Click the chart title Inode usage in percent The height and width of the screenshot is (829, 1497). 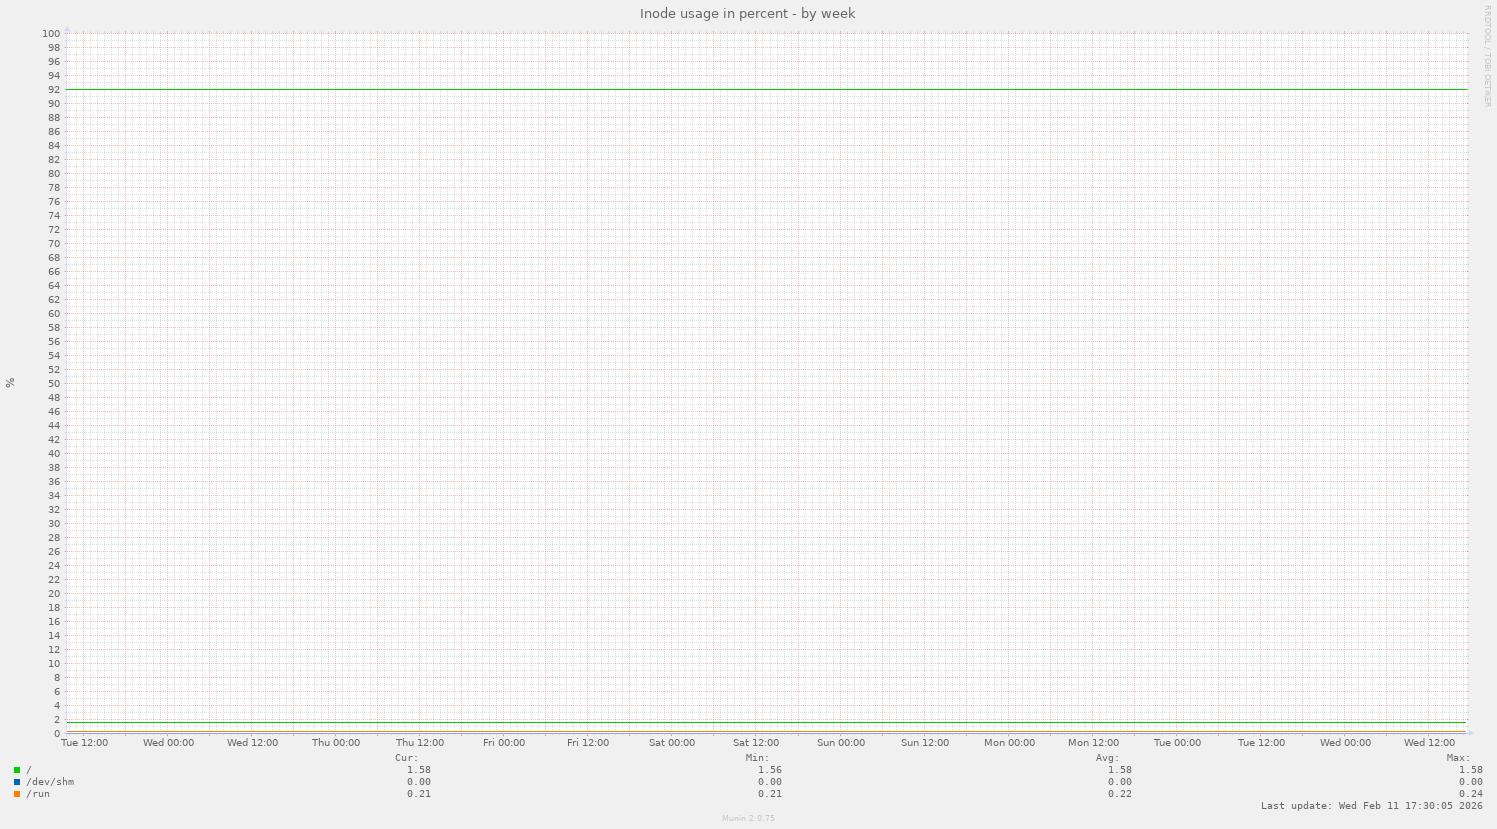[747, 13]
